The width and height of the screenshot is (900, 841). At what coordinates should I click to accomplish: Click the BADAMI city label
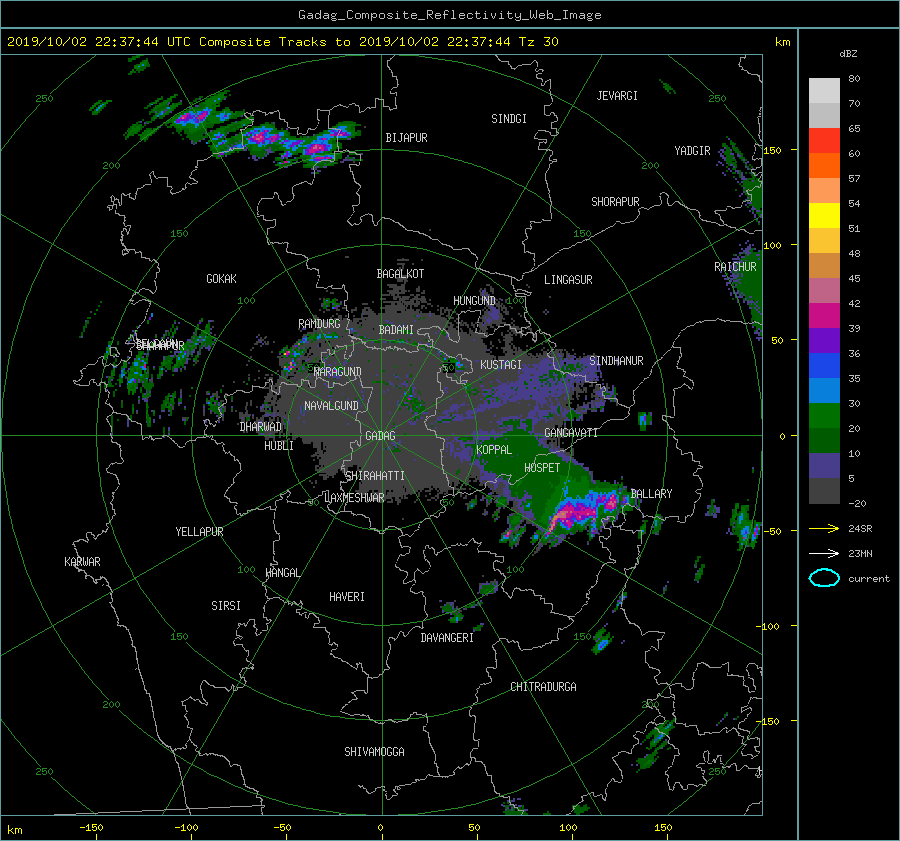396,330
